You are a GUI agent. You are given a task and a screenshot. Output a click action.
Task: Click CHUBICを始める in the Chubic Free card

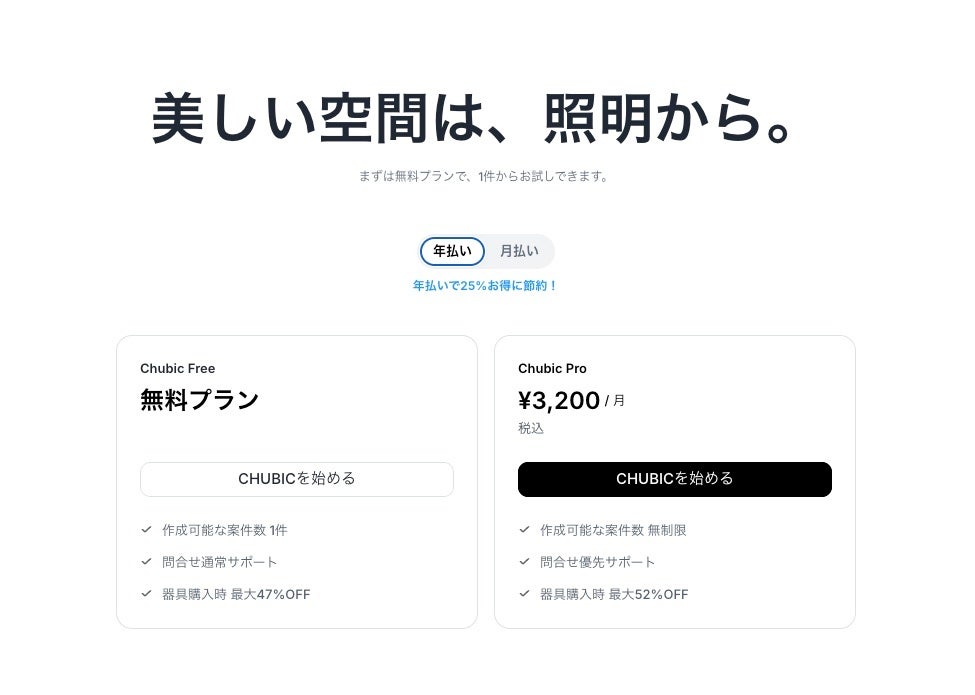point(296,479)
